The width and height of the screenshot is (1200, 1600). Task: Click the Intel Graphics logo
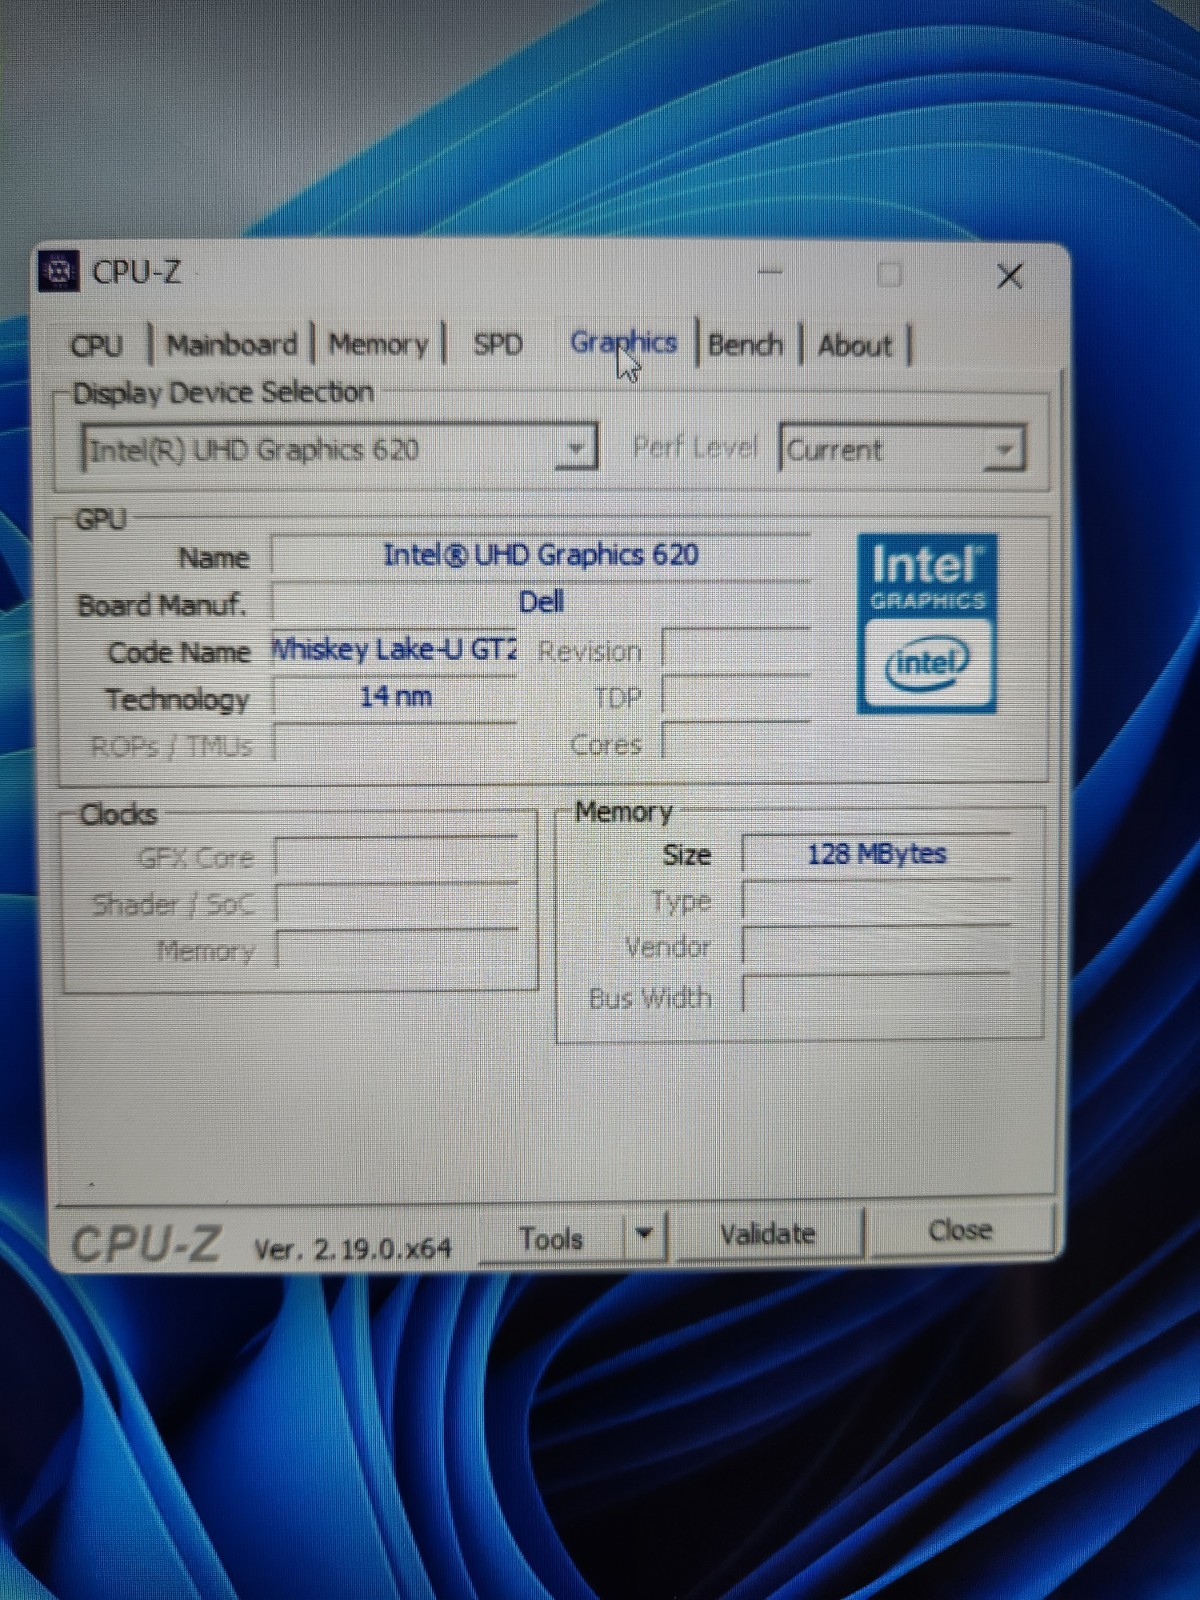927,623
